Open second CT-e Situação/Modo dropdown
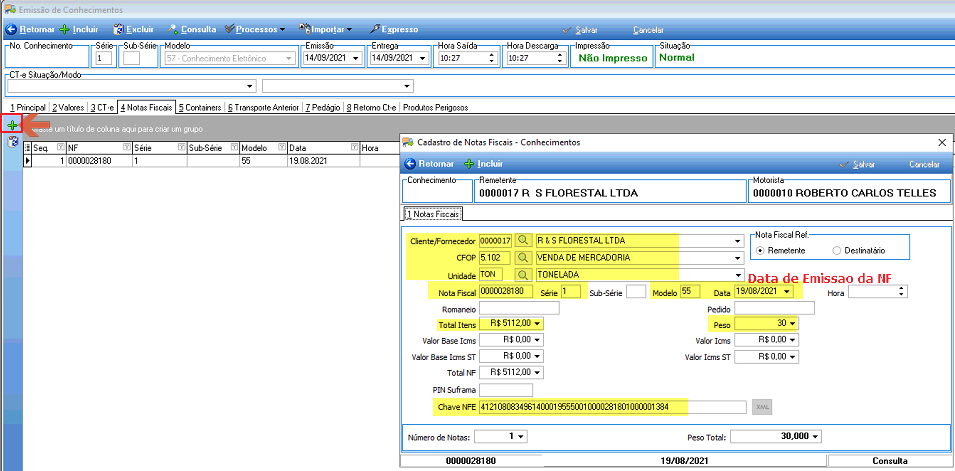The image size is (955, 471). 407,85
